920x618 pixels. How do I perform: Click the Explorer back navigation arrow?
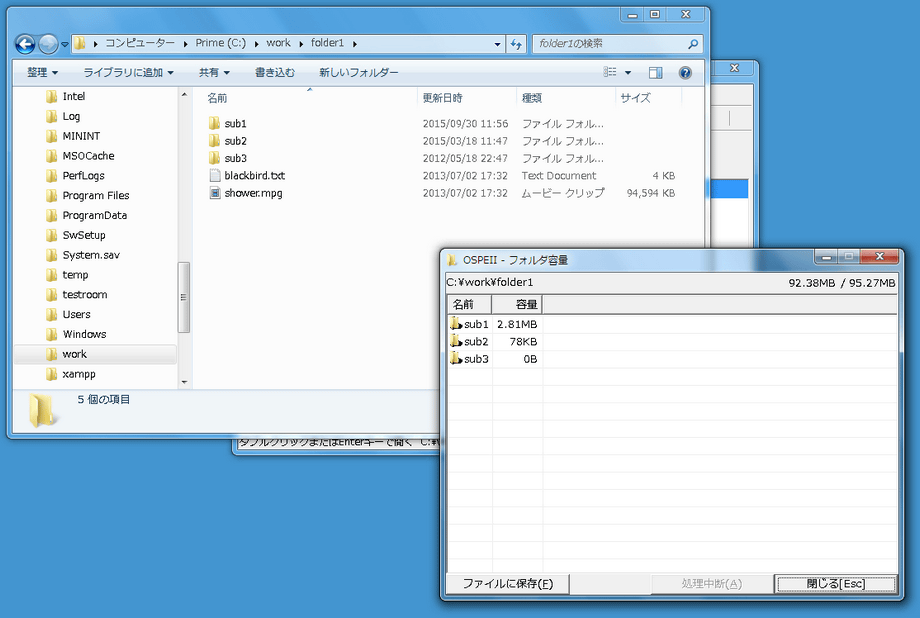pyautogui.click(x=25, y=44)
